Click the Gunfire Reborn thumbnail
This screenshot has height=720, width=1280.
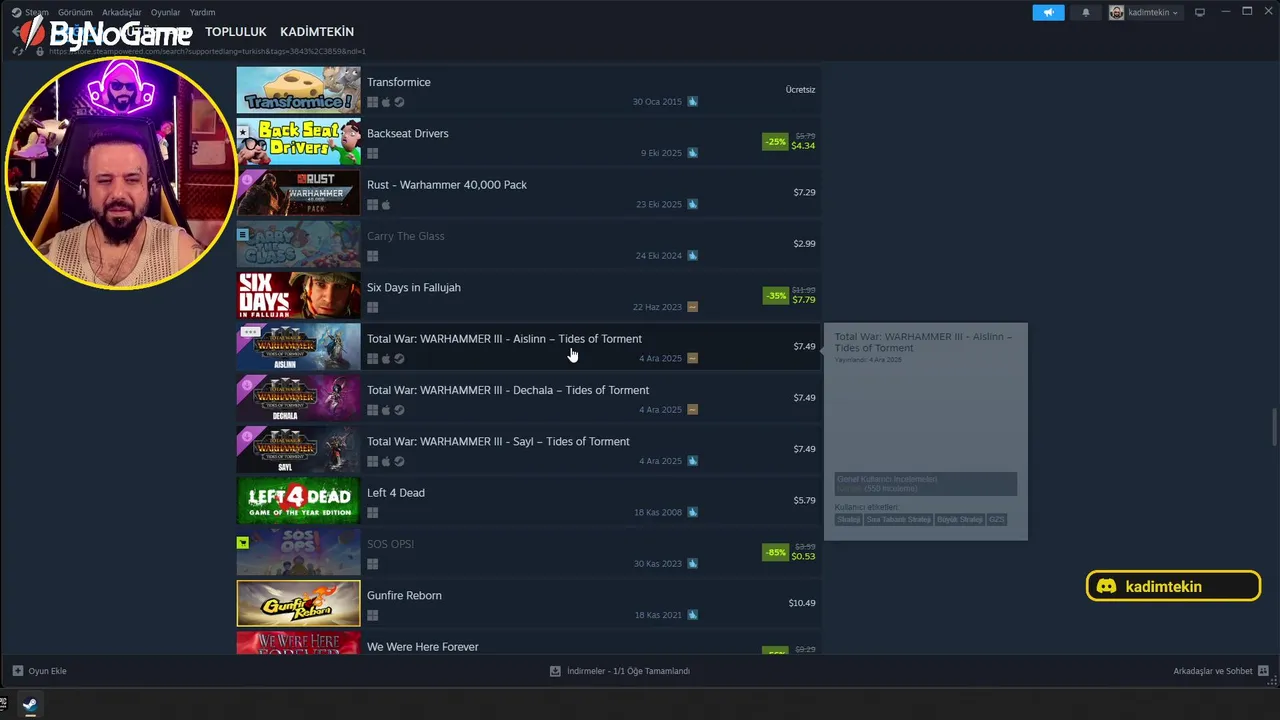pos(298,604)
